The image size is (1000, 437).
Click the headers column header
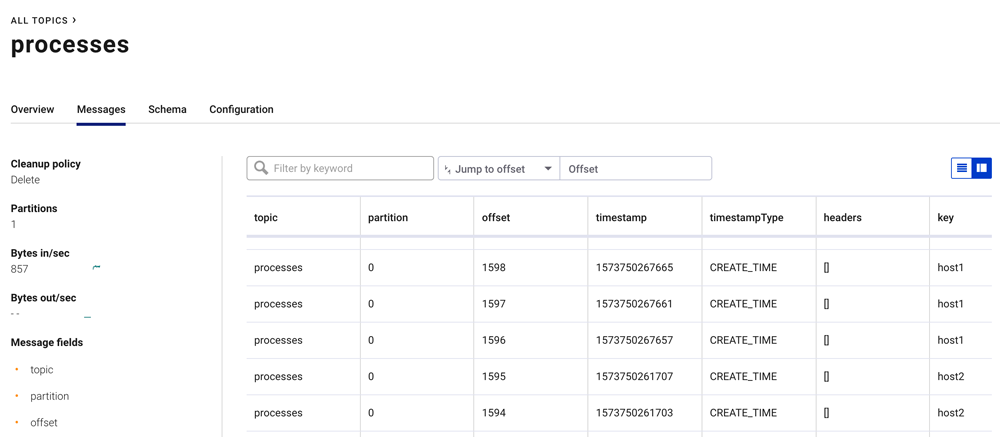842,218
